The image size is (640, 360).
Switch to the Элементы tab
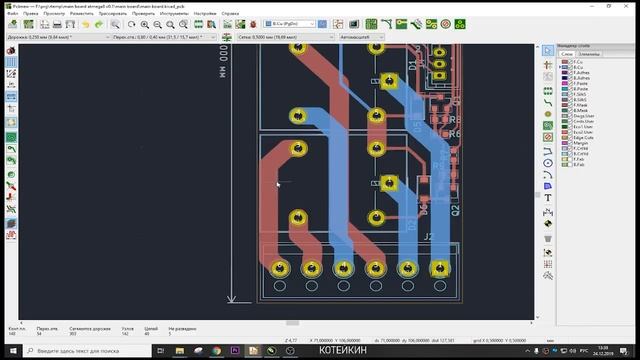589,54
